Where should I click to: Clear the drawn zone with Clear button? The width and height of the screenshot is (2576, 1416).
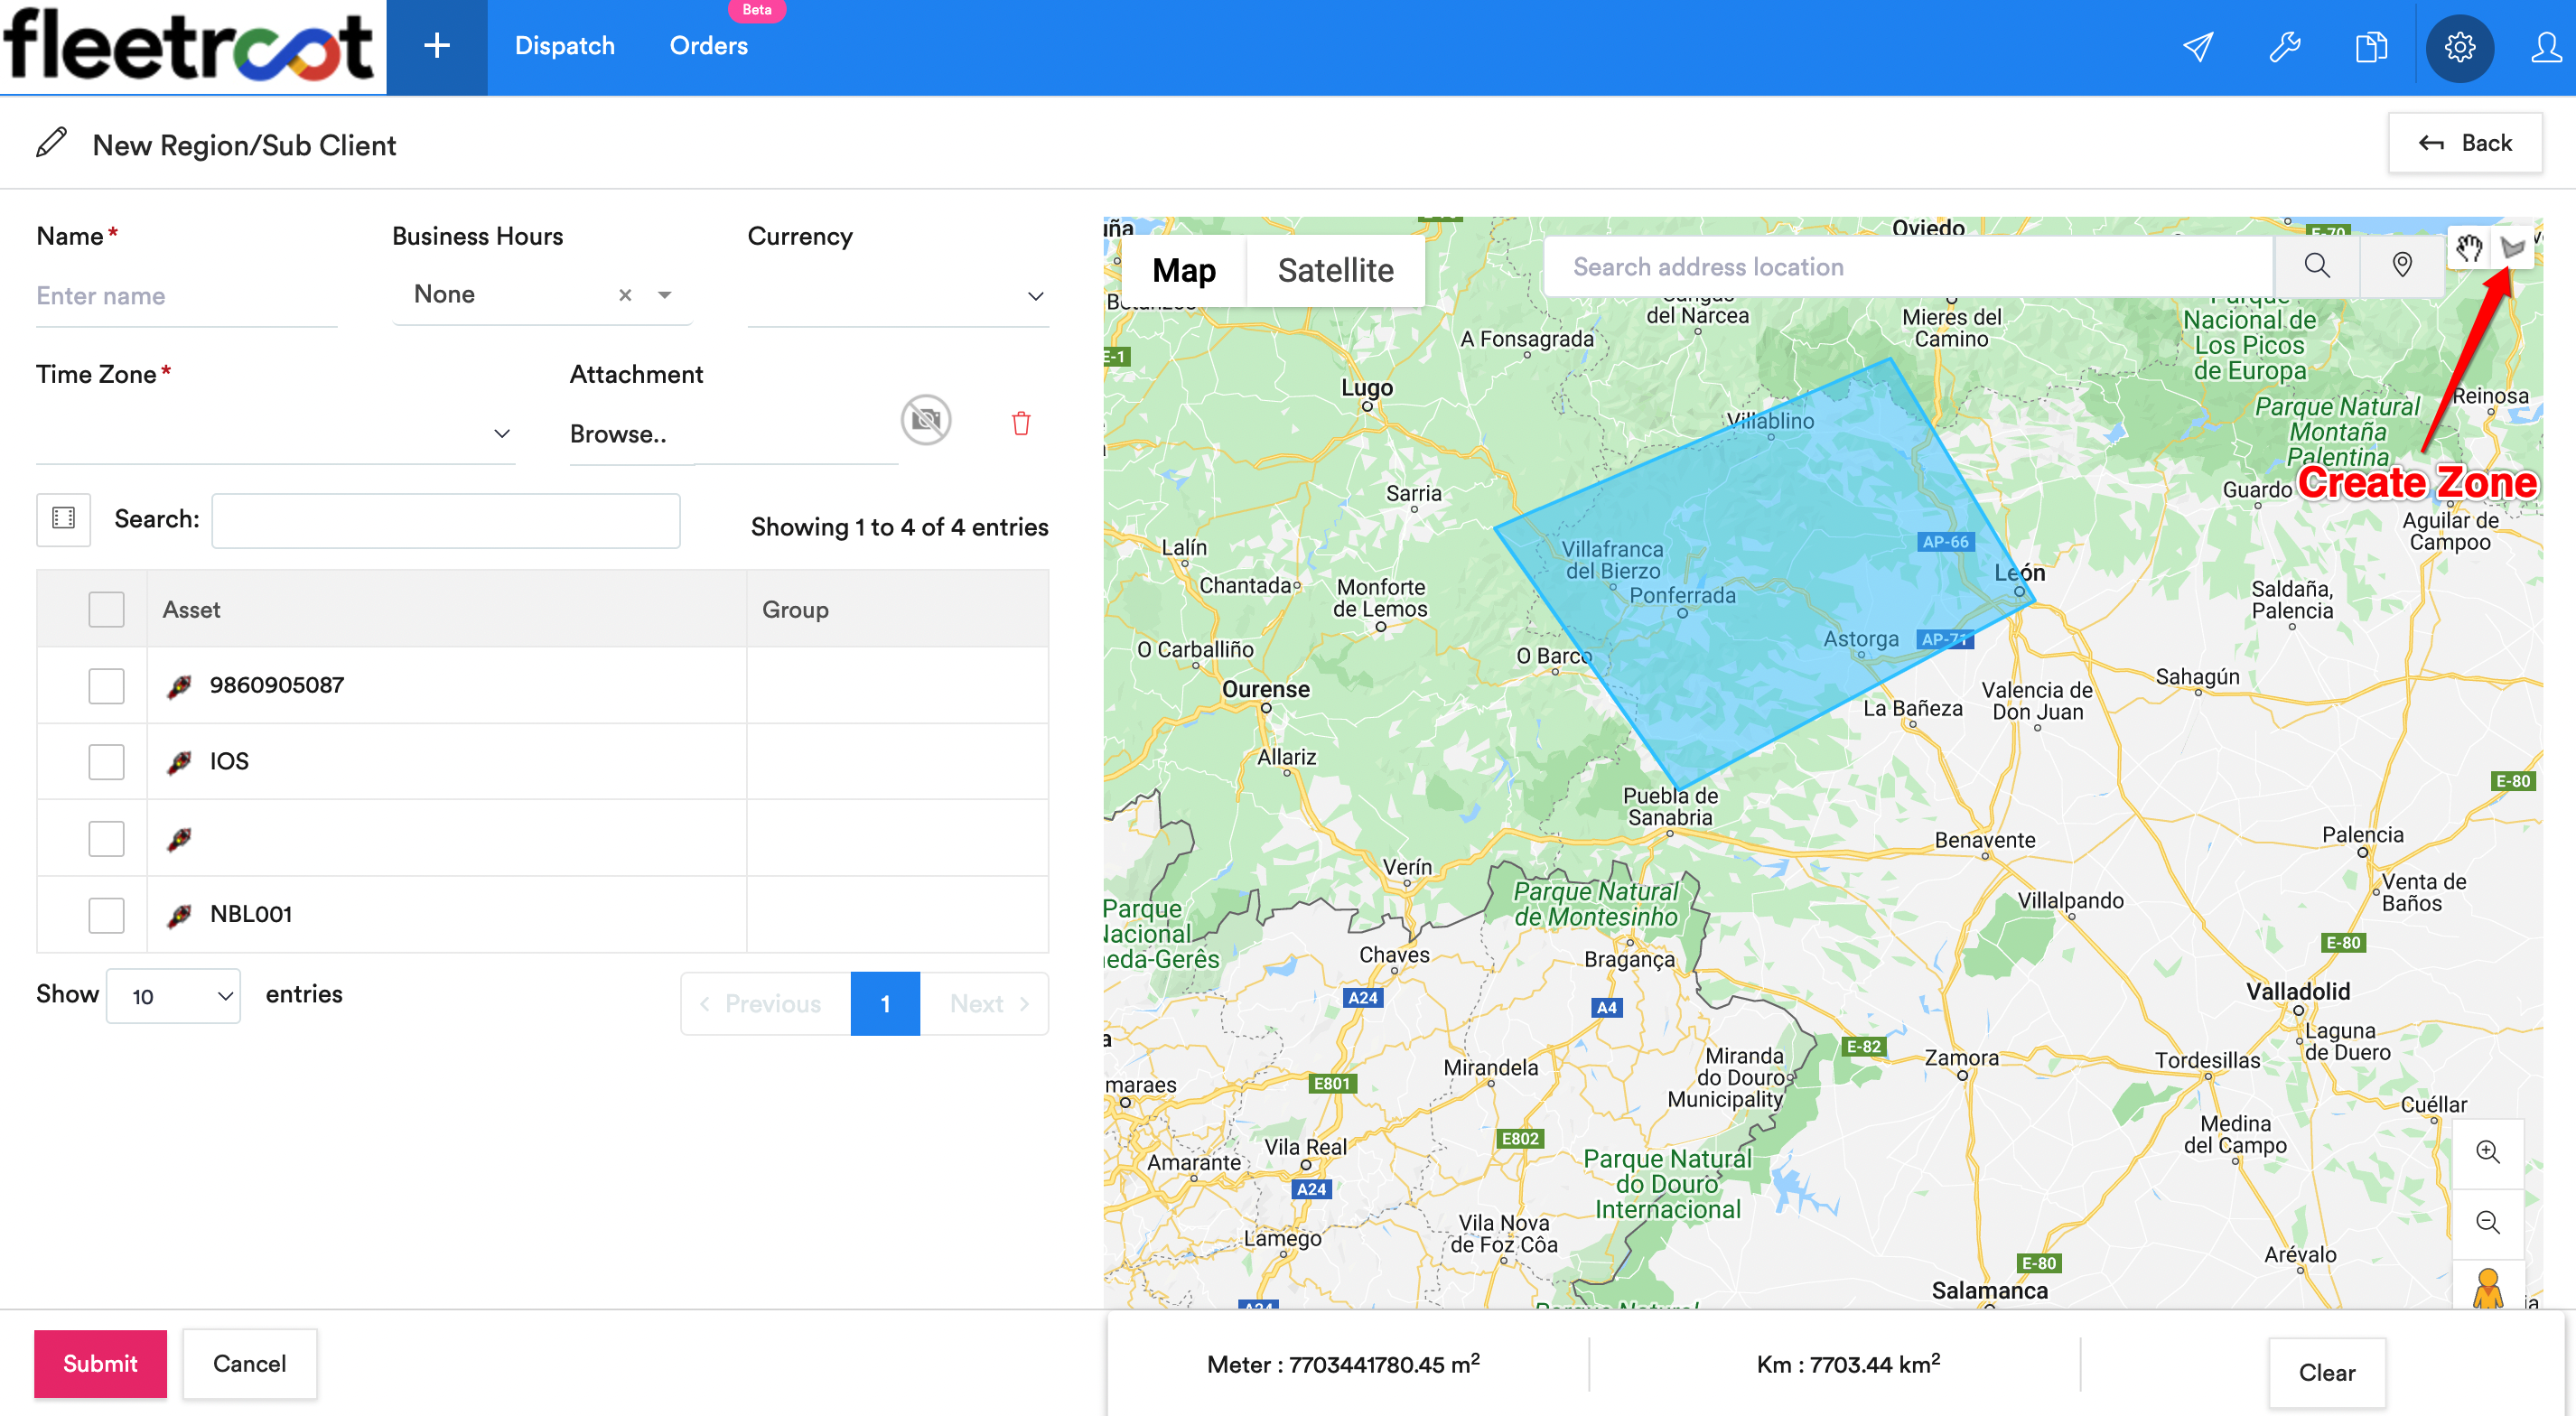coord(2326,1372)
